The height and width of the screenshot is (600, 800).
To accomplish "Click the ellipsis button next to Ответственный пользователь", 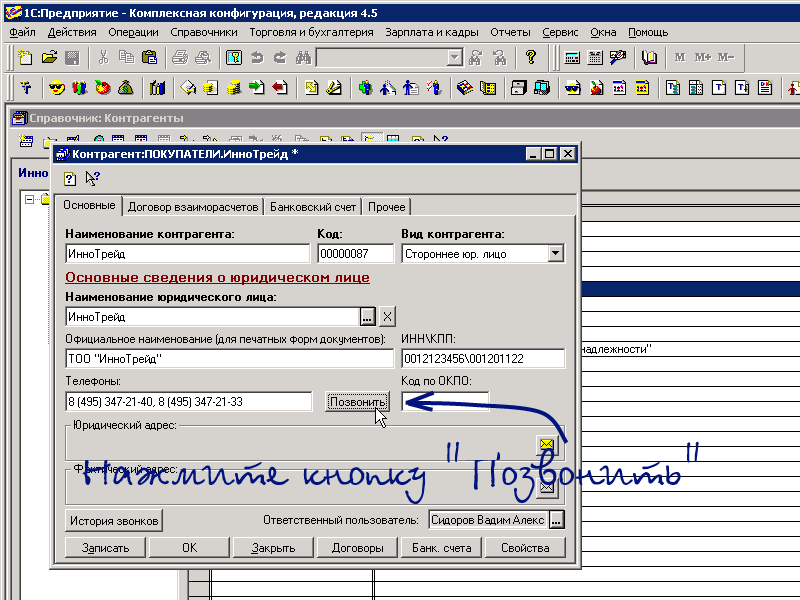I will [557, 520].
